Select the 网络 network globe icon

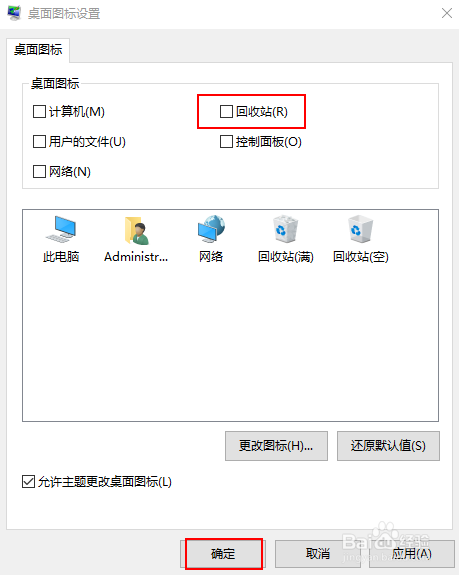pos(211,229)
